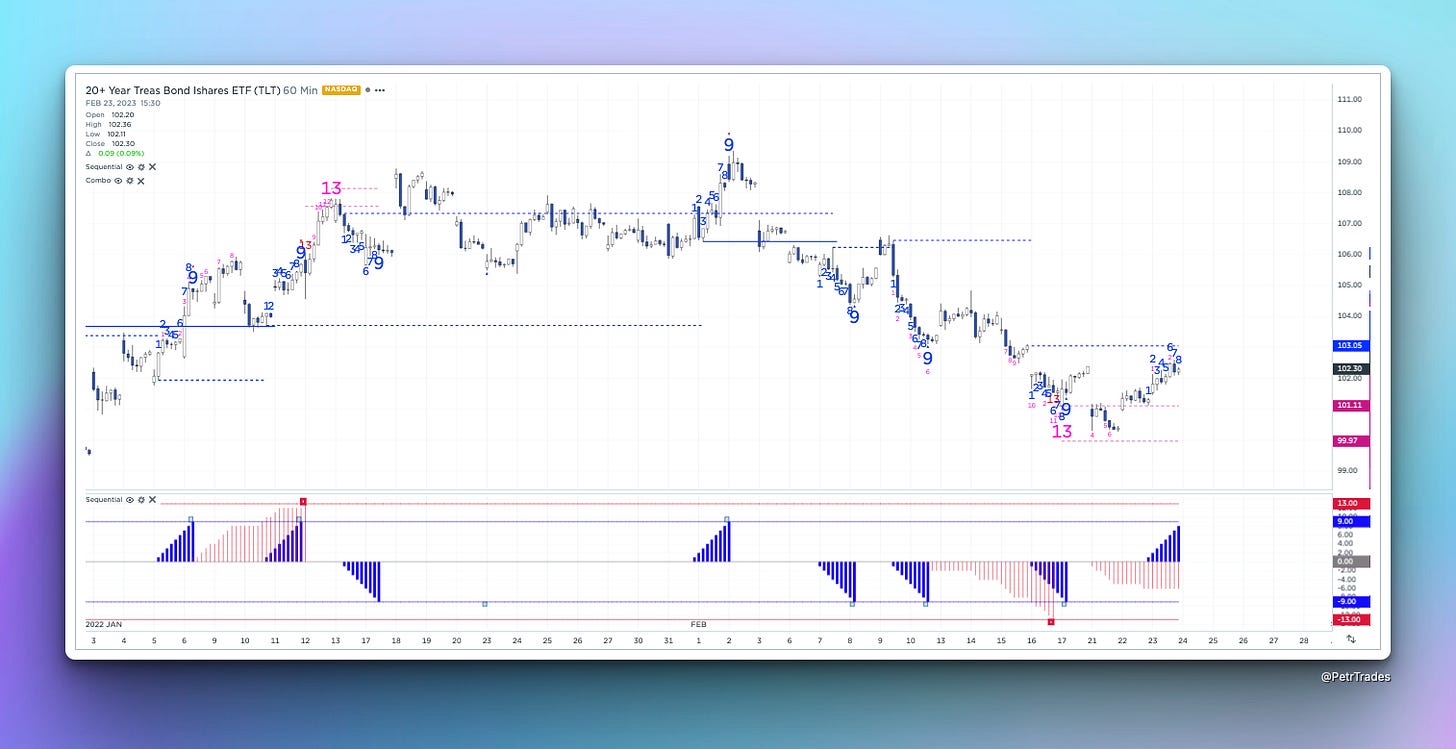
Task: Open settings gear of the lower-panel Sequential study
Action: tap(140, 499)
